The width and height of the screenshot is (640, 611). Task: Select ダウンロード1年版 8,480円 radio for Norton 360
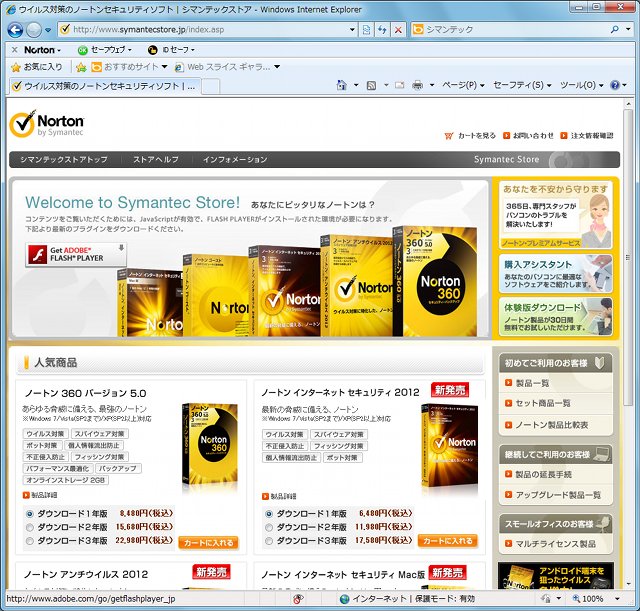click(29, 514)
